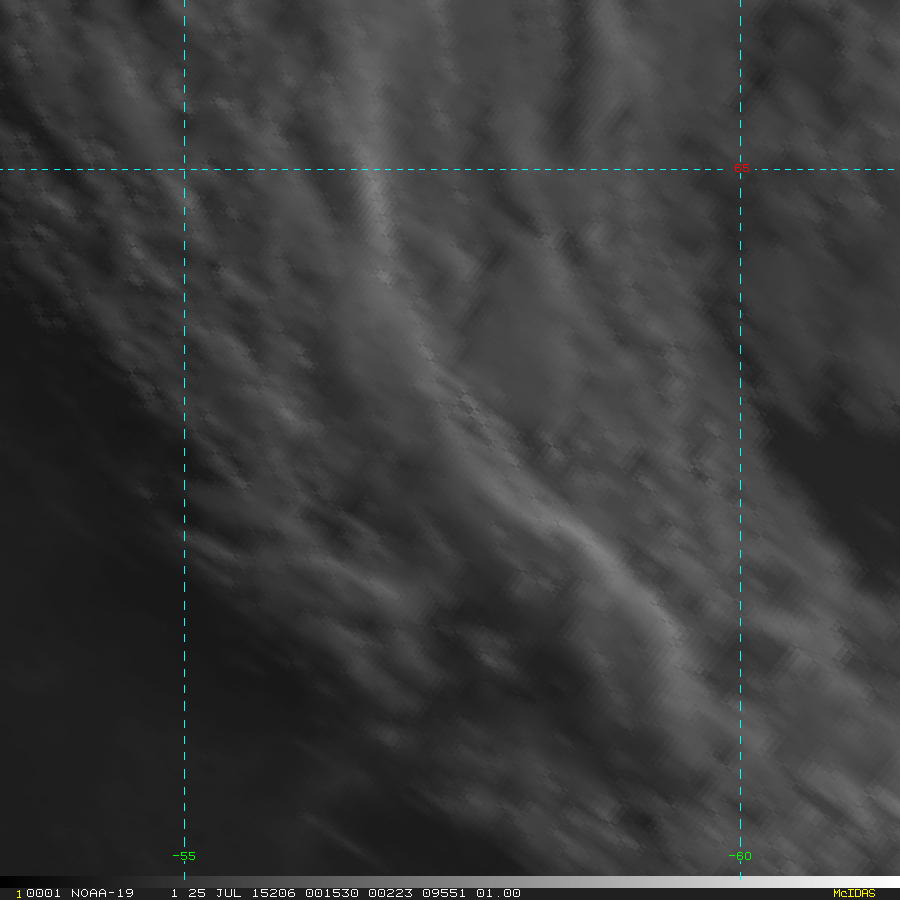
Task: Click the yellow McIDAS label
Action: pos(854,893)
